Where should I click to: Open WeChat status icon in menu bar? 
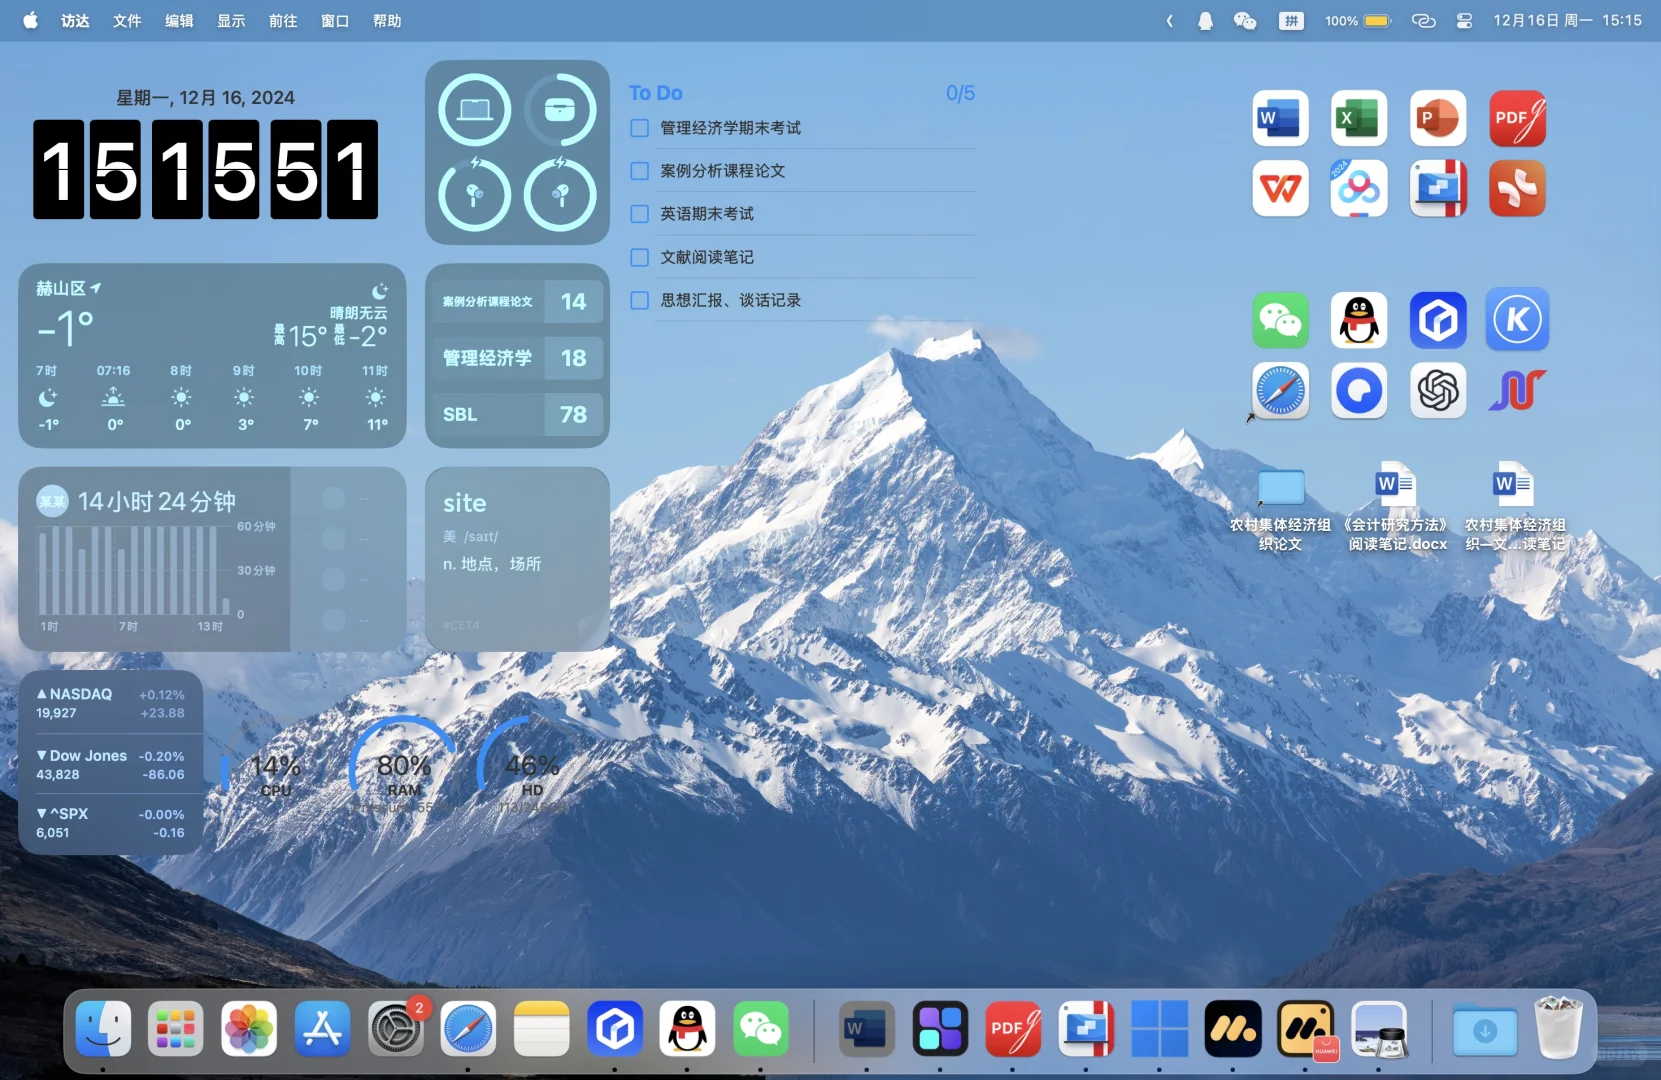1244,20
